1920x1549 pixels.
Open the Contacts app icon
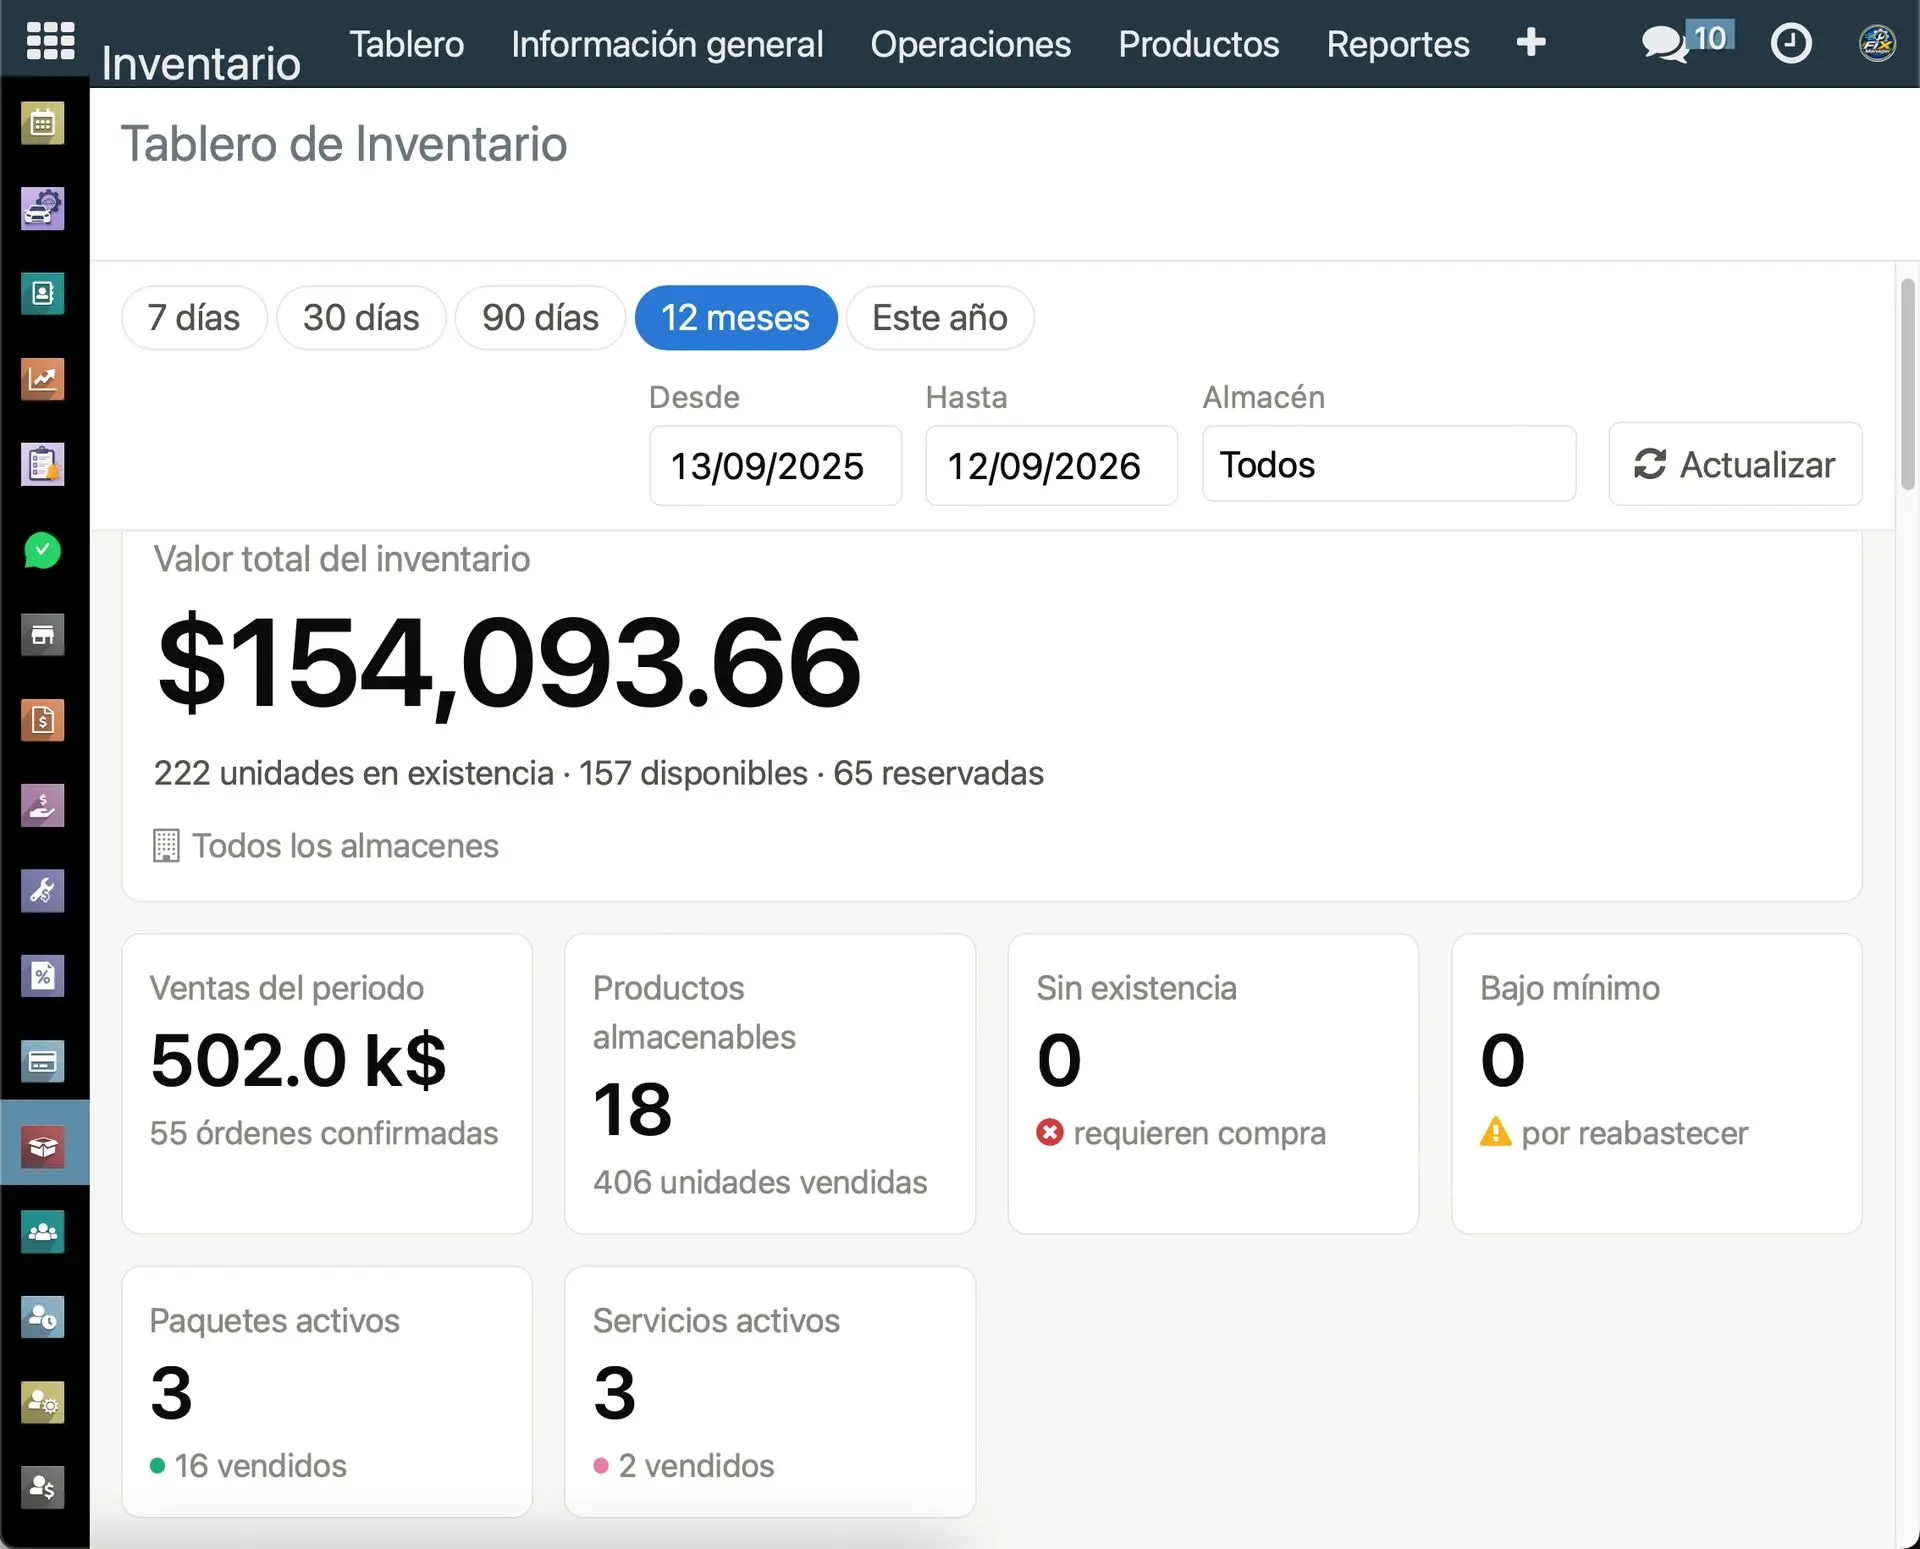pyautogui.click(x=43, y=294)
